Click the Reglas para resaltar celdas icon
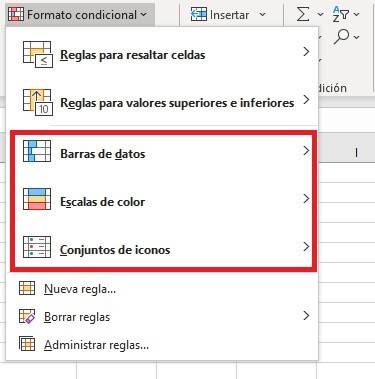The width and height of the screenshot is (375, 379). click(38, 55)
